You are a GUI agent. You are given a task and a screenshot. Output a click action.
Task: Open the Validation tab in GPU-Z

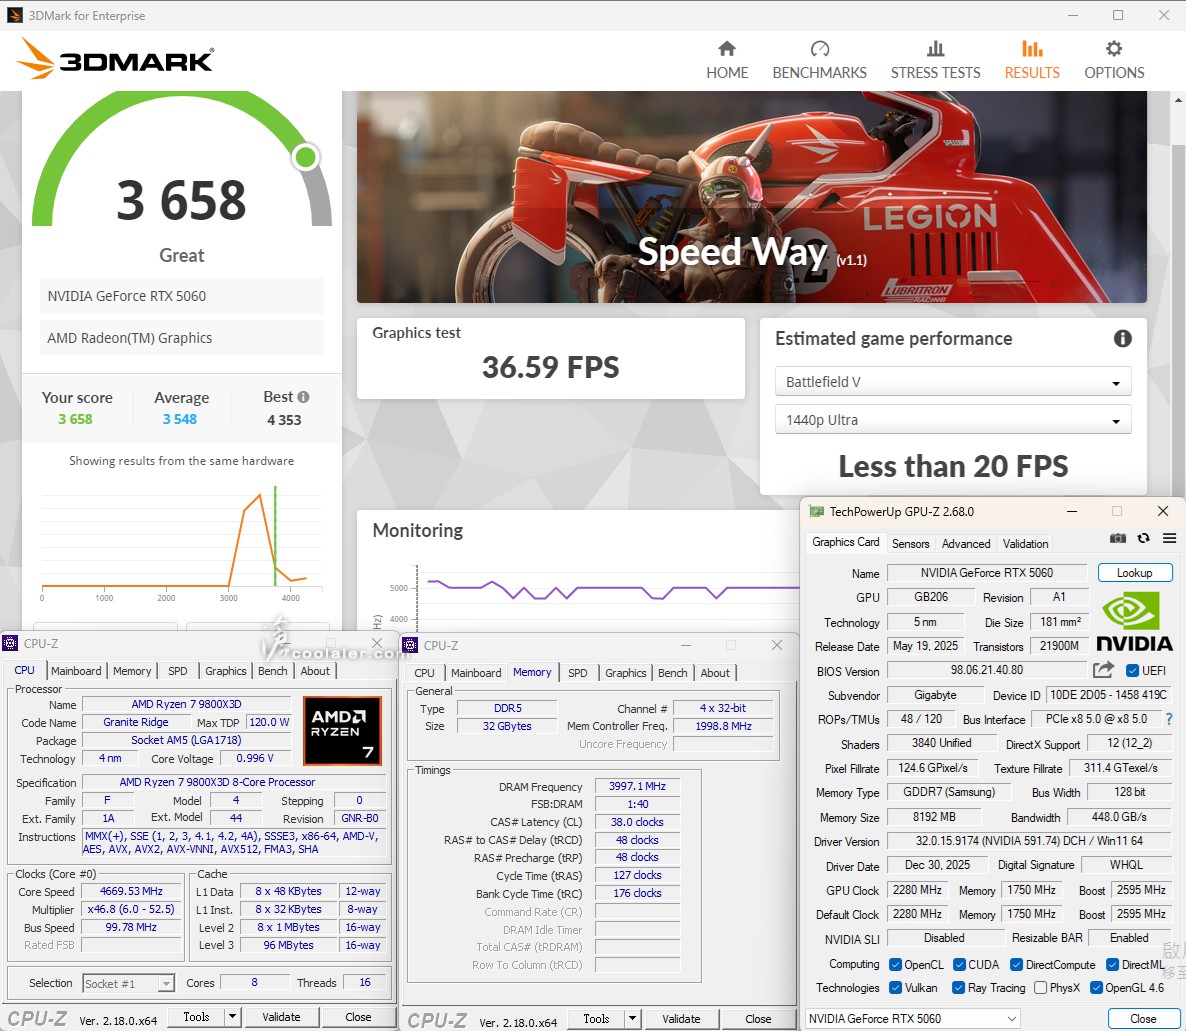(1025, 543)
